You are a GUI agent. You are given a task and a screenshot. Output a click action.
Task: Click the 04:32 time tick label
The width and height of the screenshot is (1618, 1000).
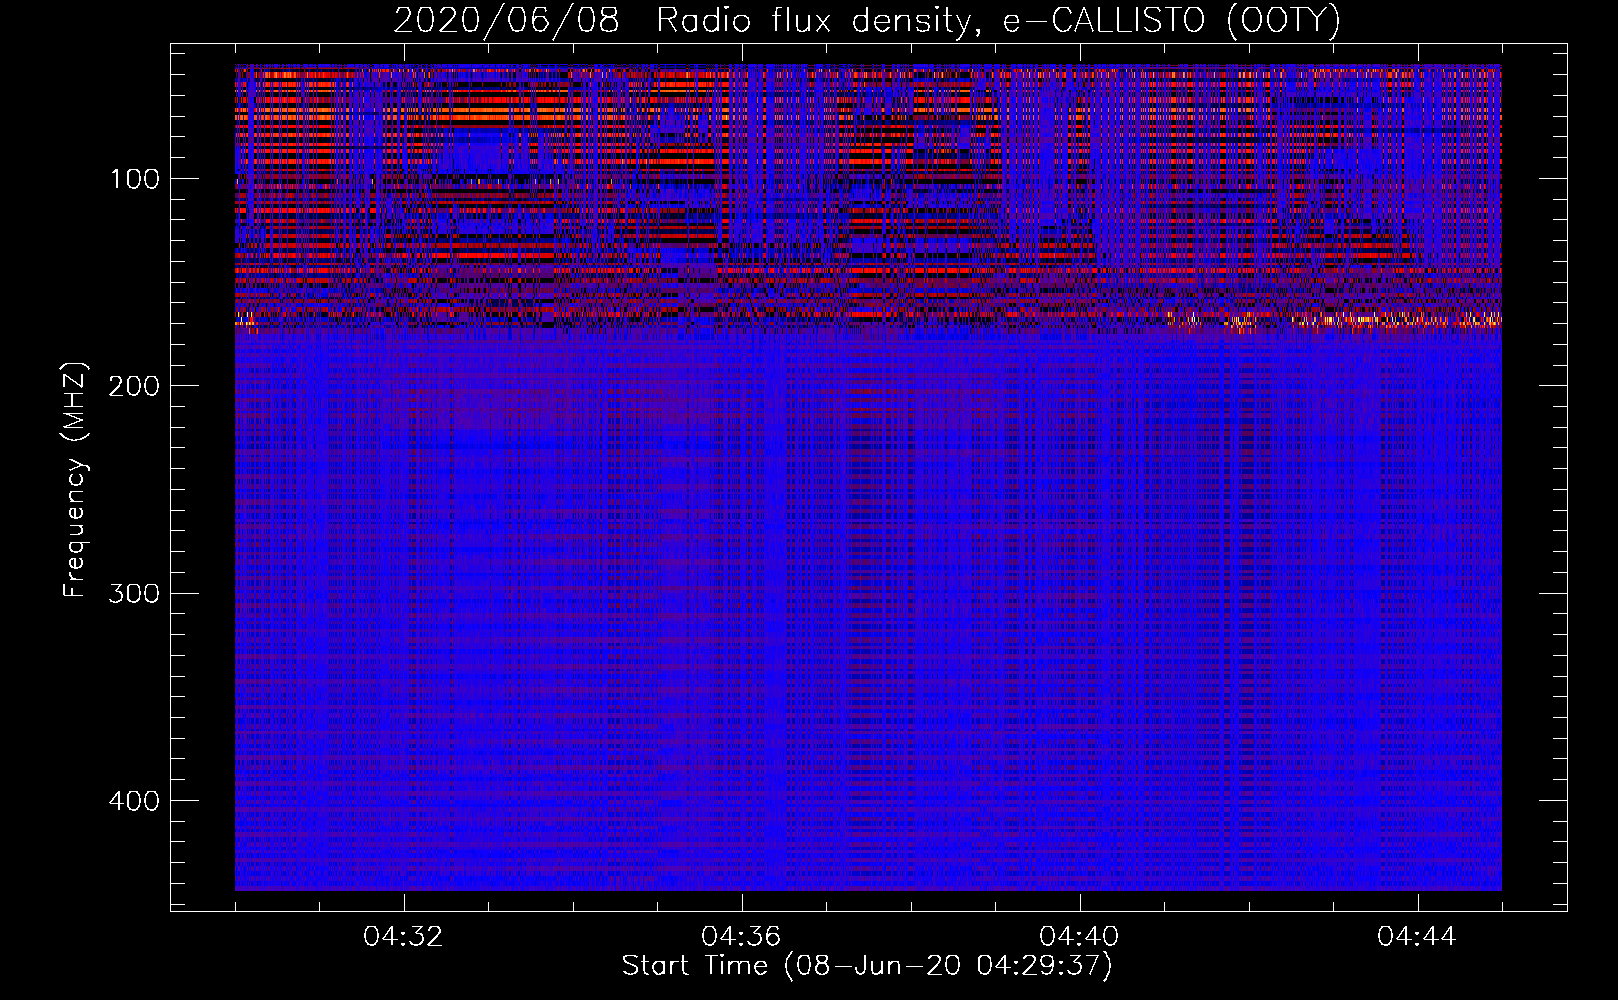404,937
